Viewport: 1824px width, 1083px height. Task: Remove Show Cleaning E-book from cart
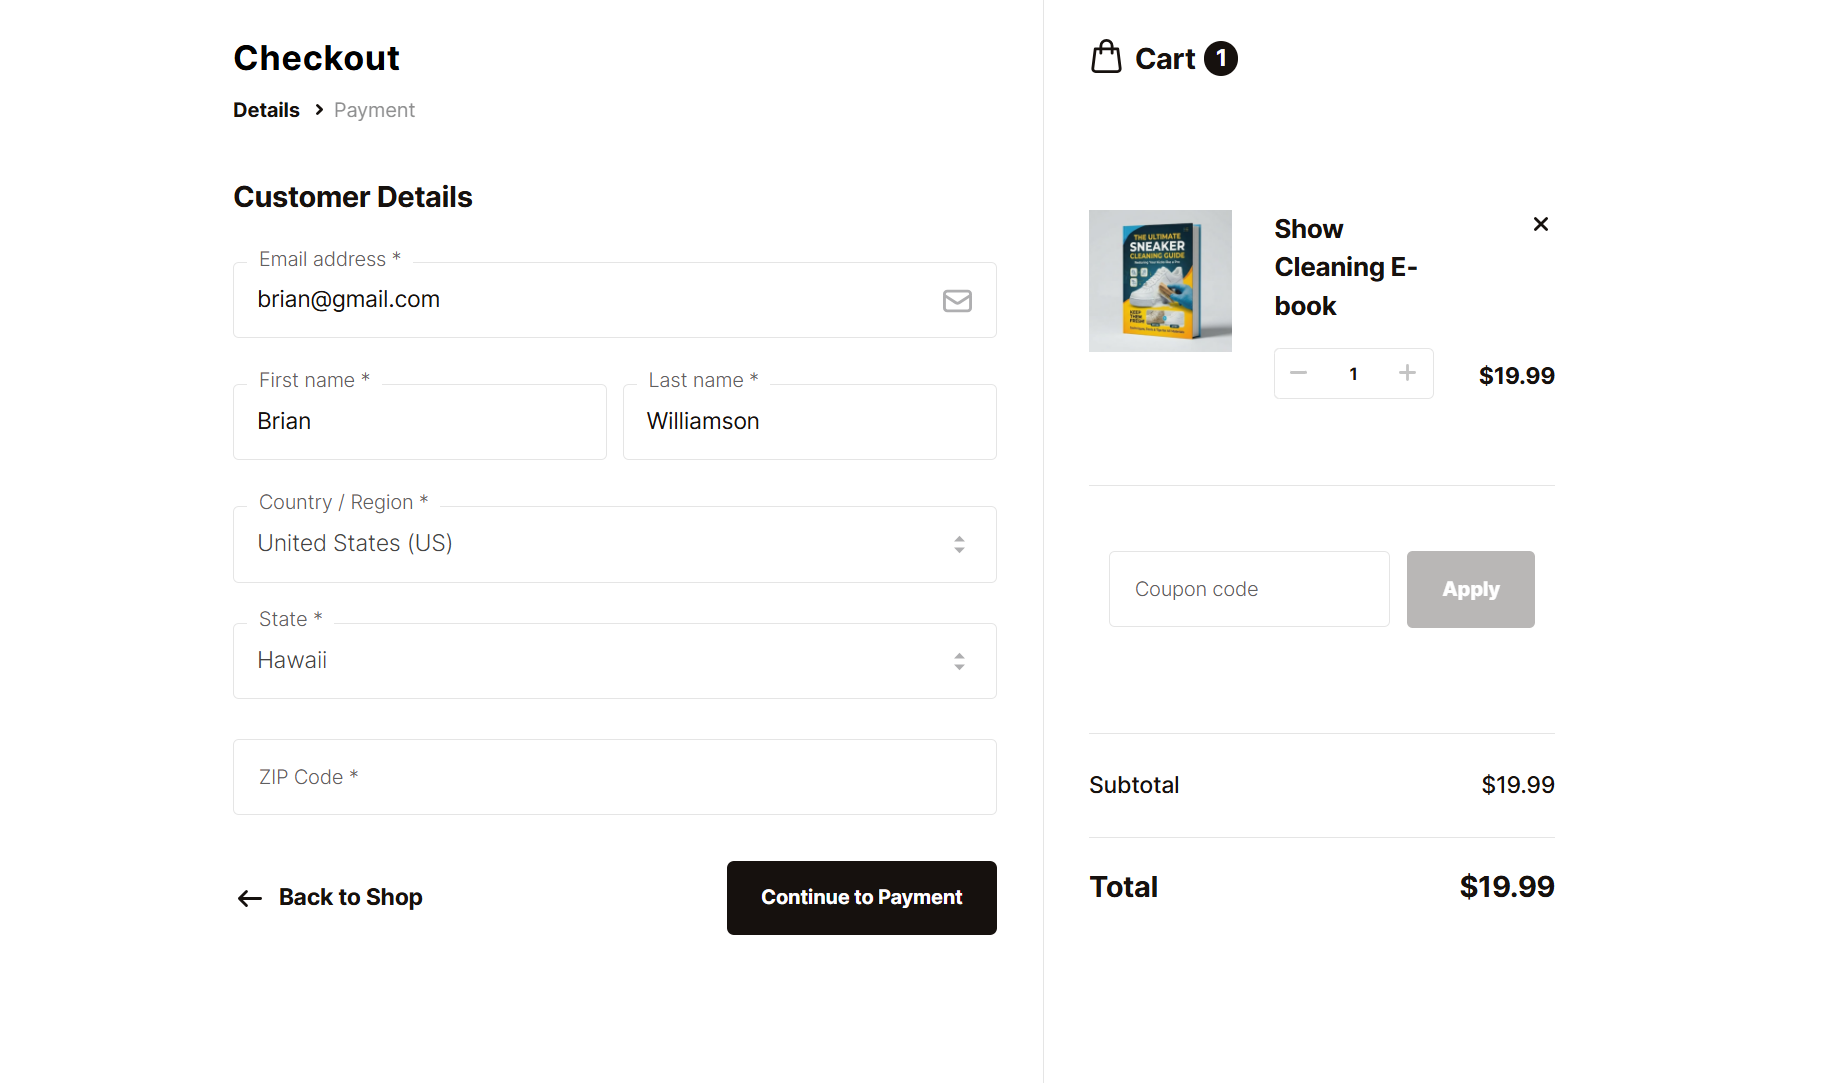tap(1540, 224)
